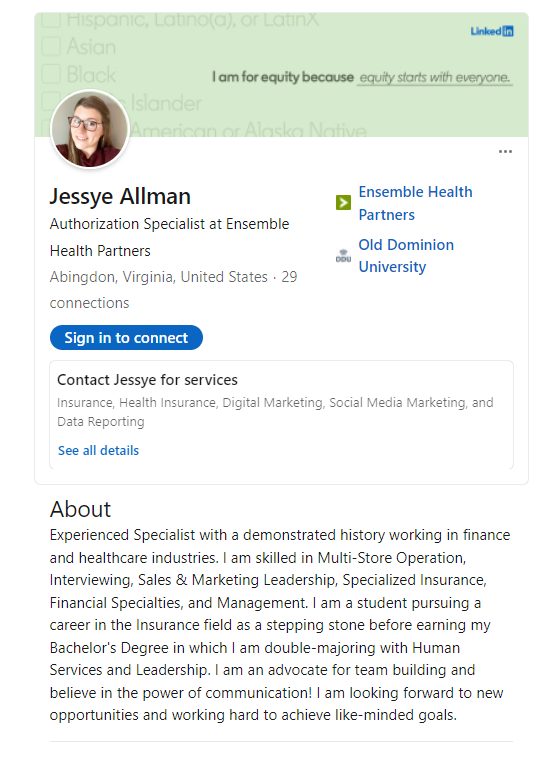Expand See all details for services
The width and height of the screenshot is (543, 757).
[x=98, y=450]
